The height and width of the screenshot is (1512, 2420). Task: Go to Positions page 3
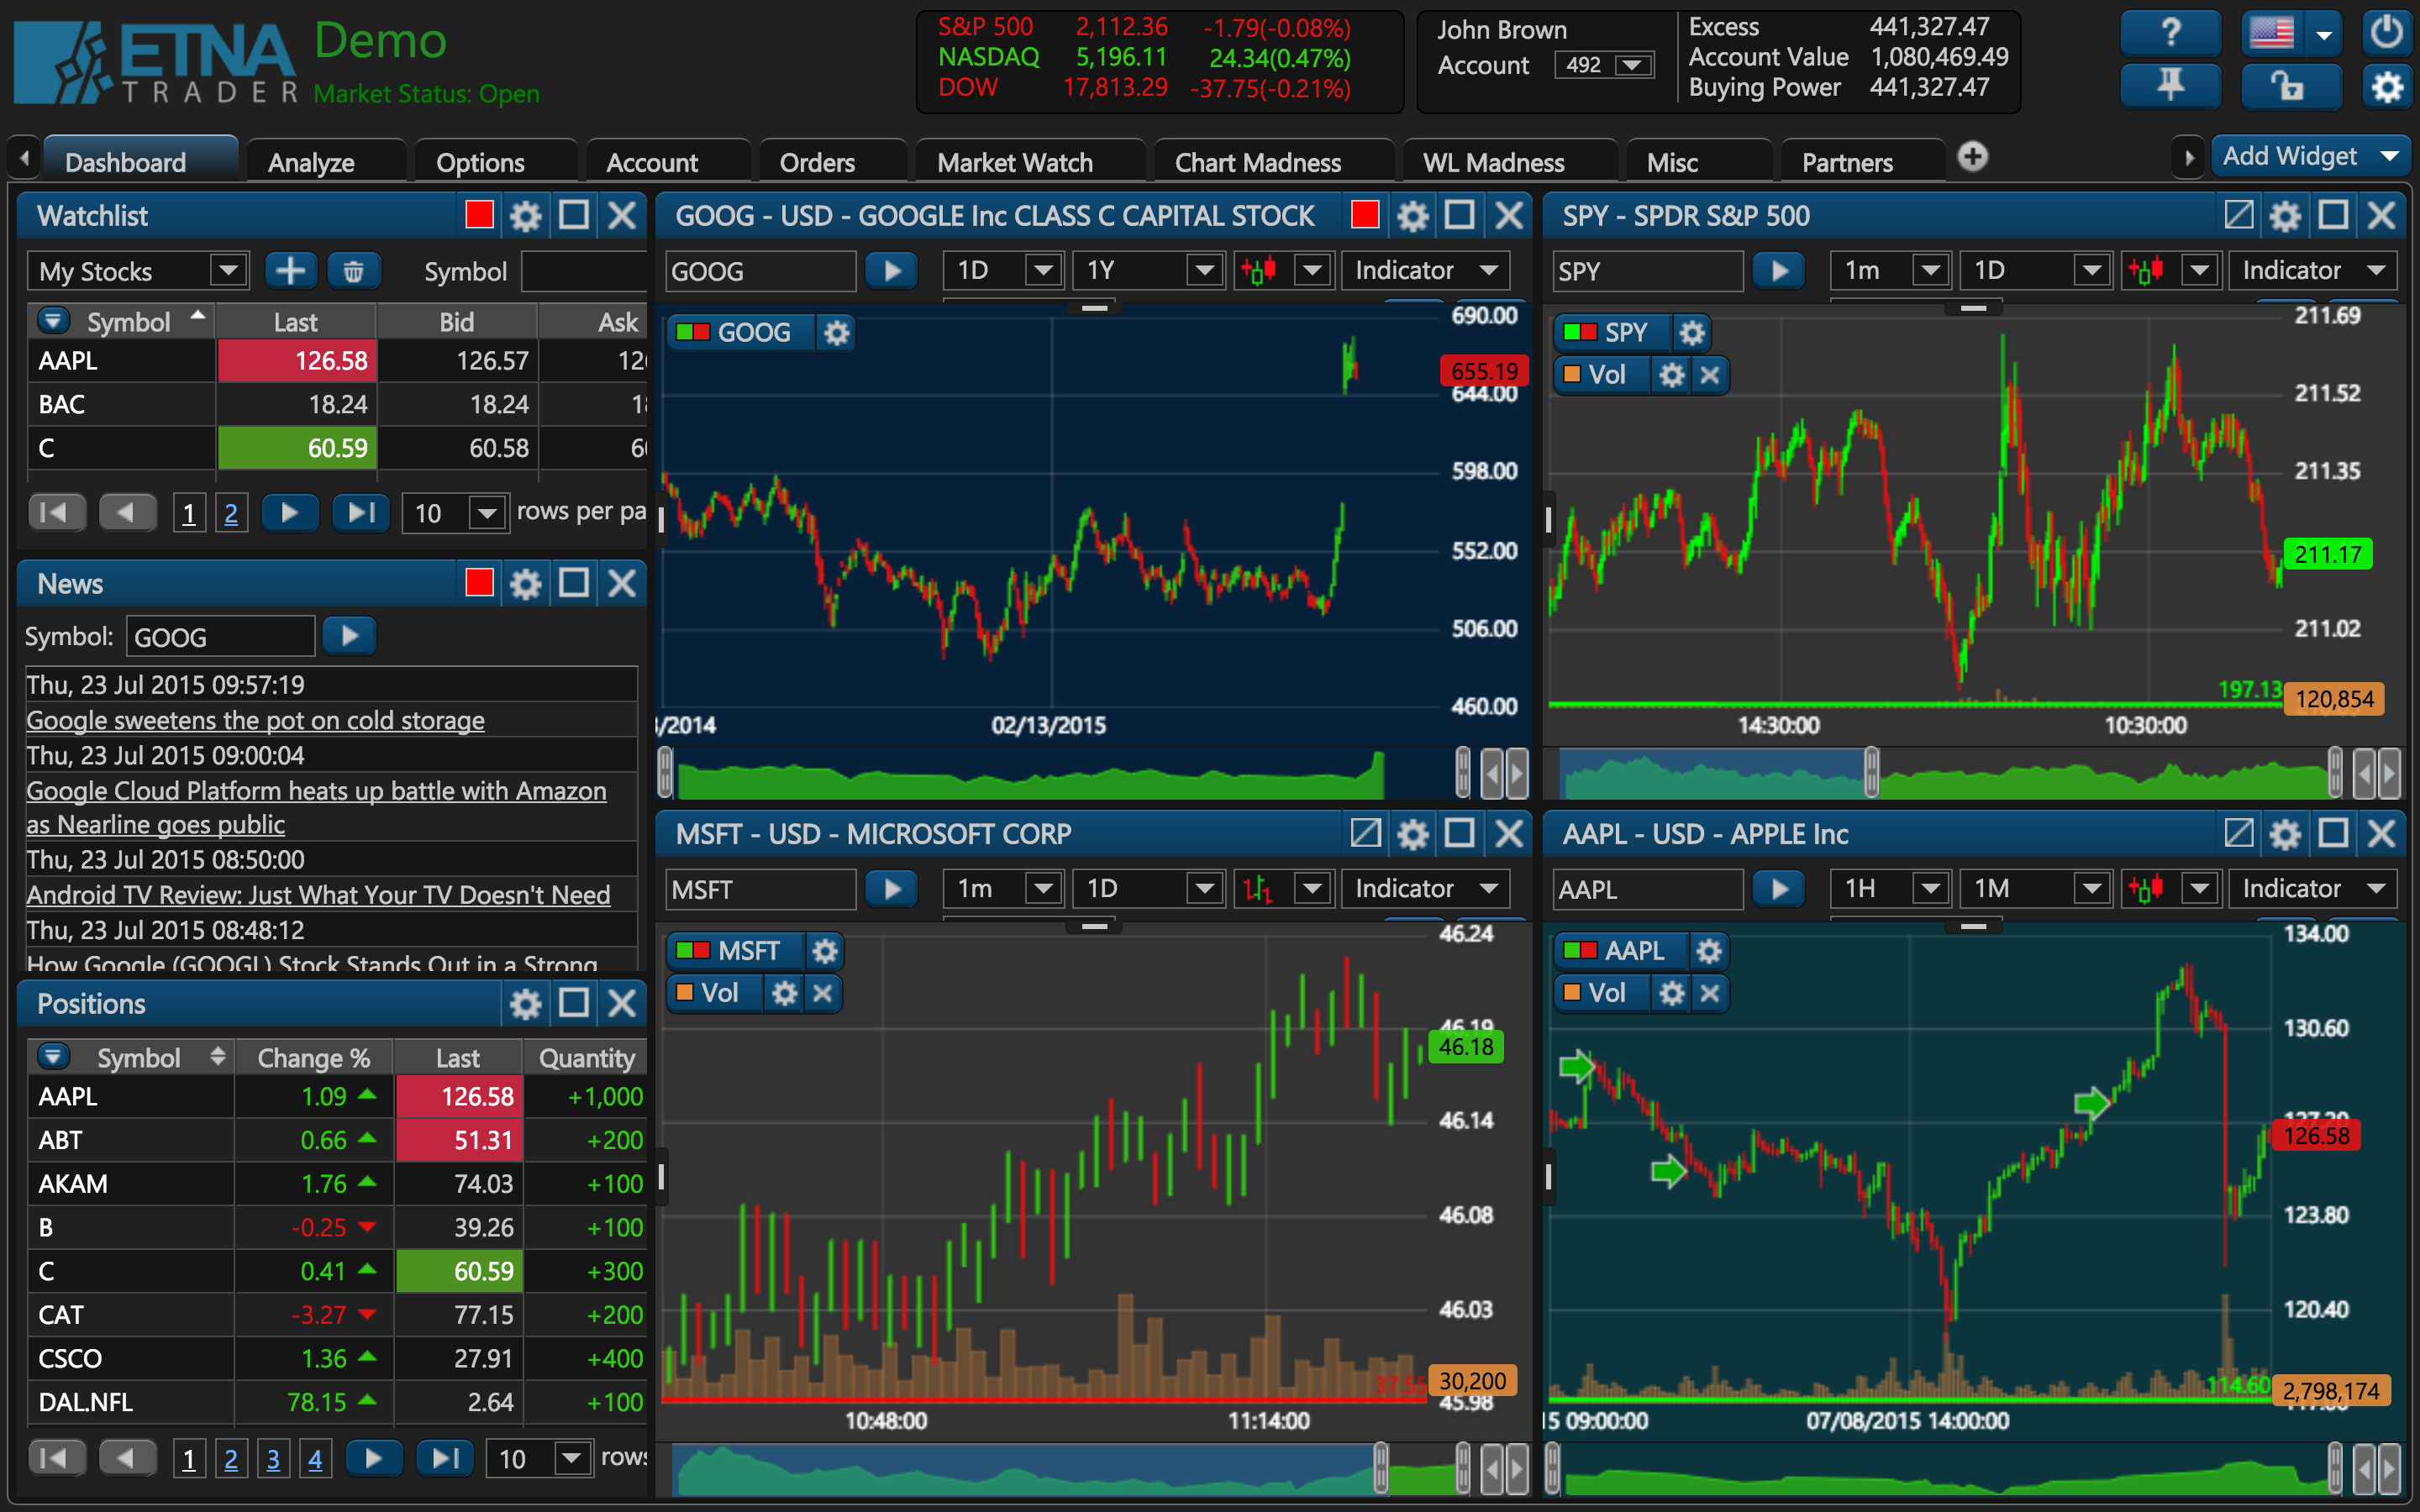[x=273, y=1459]
